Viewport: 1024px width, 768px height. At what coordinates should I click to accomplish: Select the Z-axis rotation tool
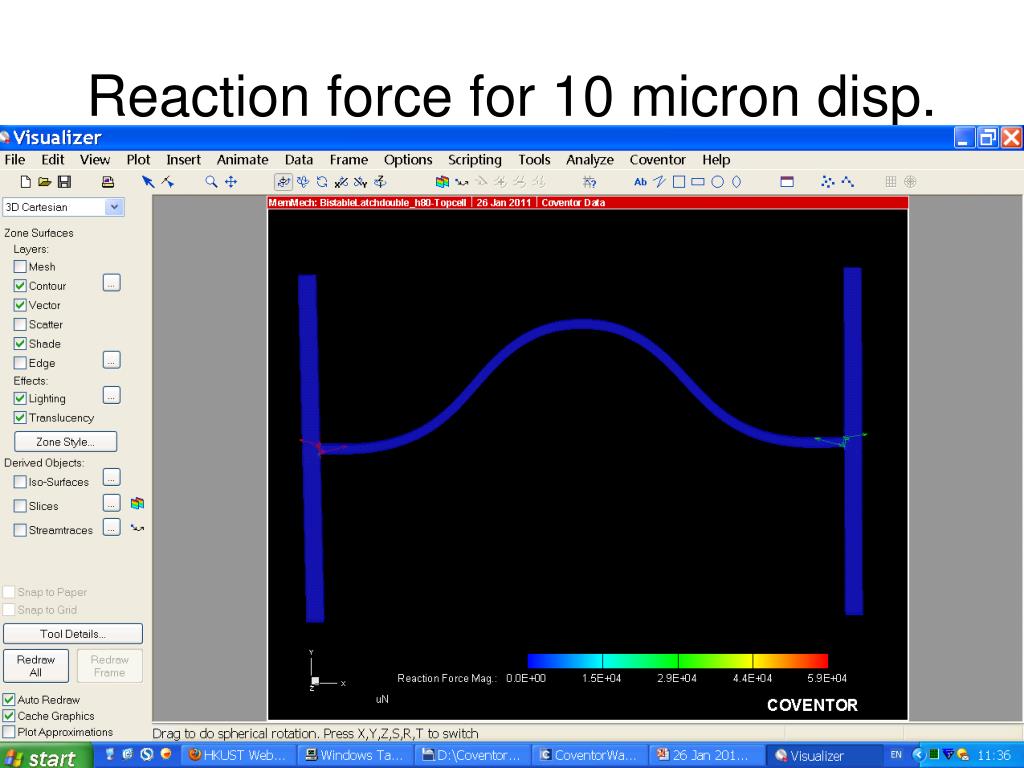pyautogui.click(x=380, y=182)
